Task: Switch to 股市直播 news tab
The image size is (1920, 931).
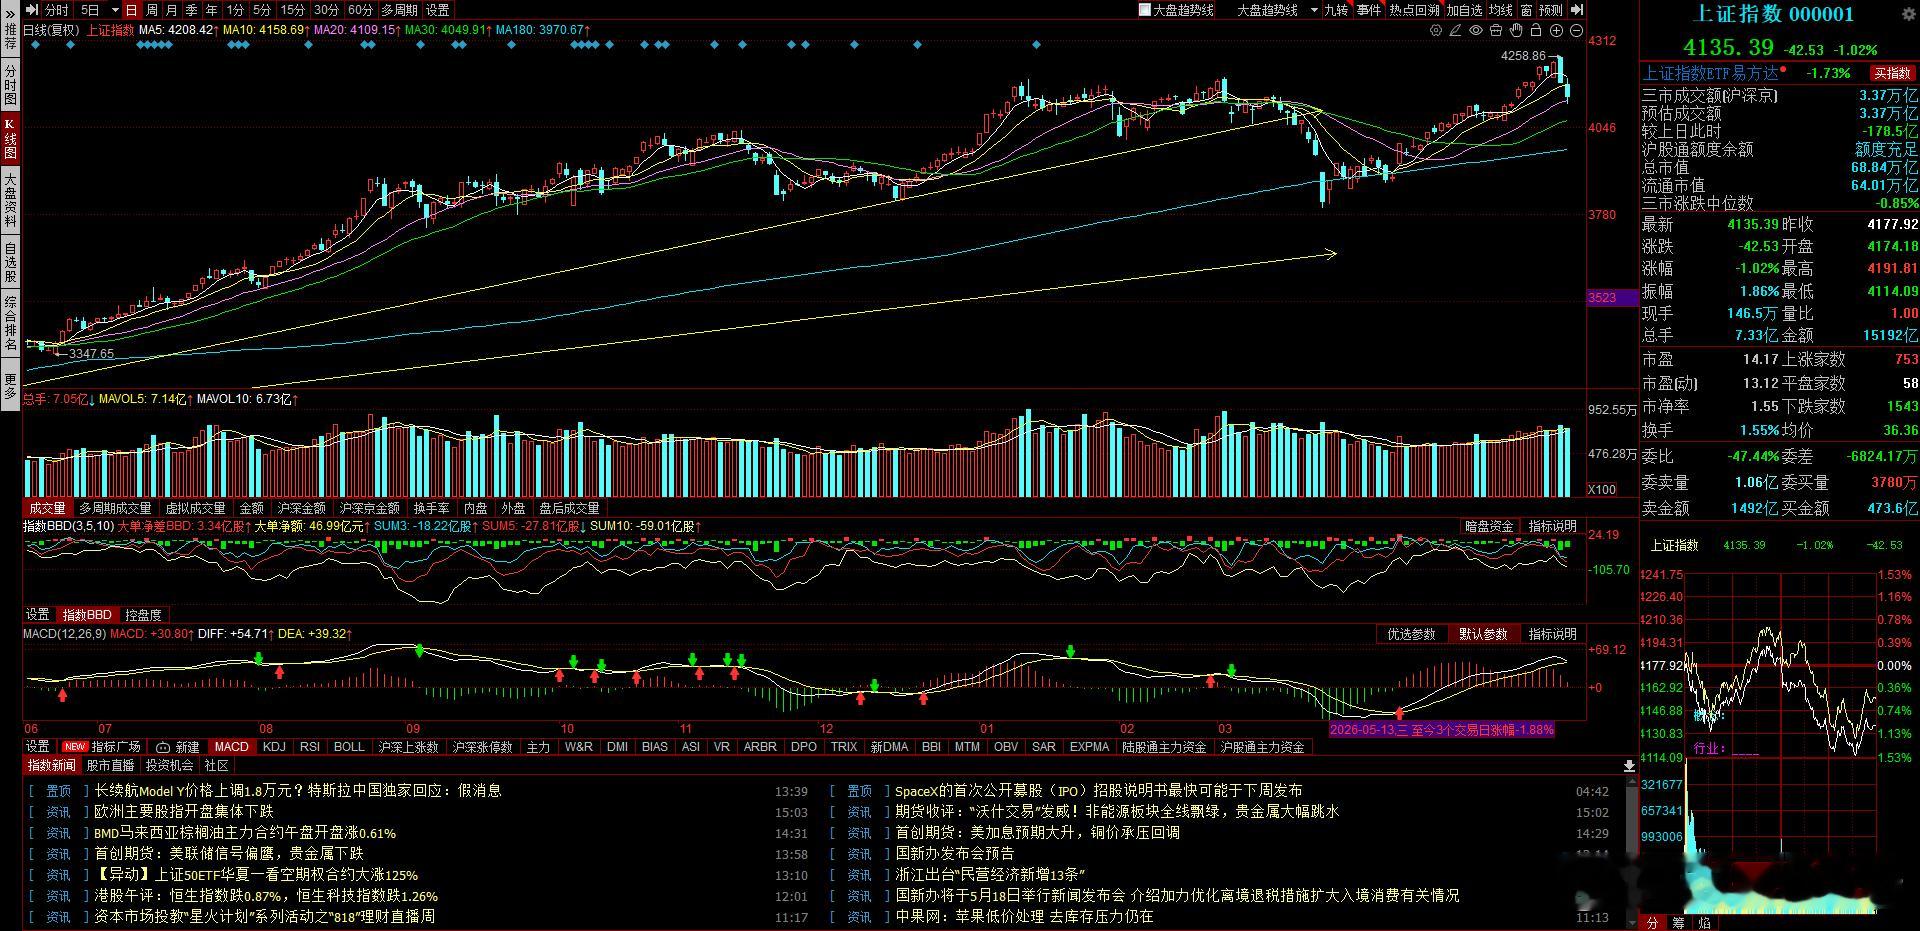Action: point(110,766)
